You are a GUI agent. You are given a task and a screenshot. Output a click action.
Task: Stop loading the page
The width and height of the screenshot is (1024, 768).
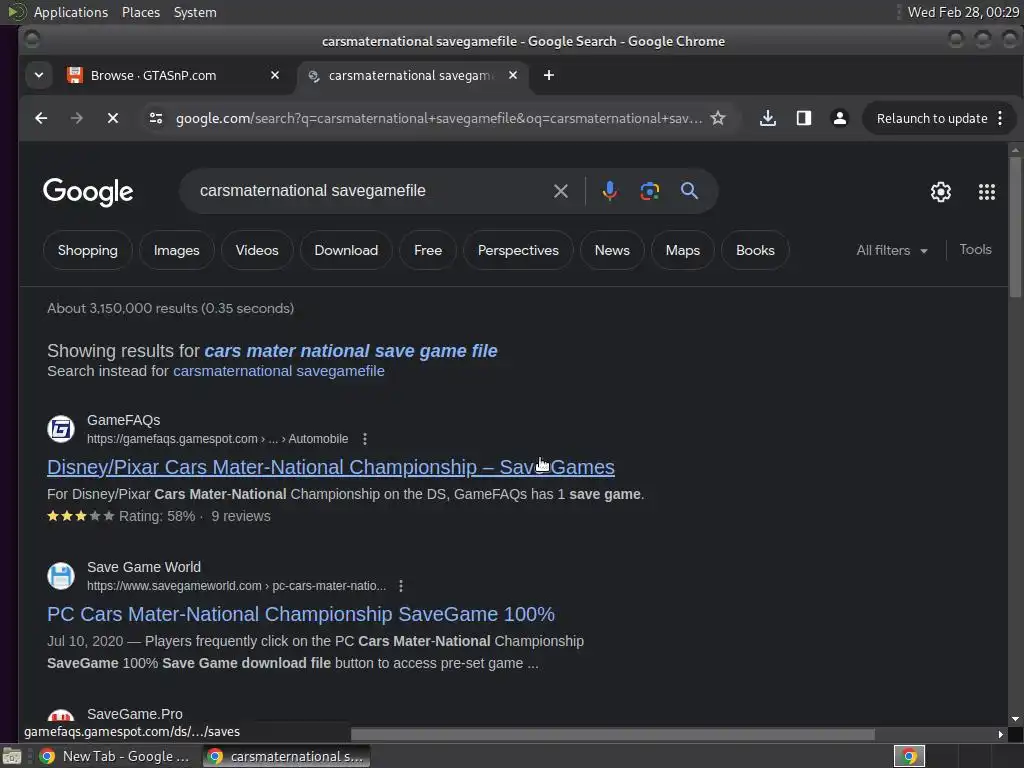[x=112, y=118]
